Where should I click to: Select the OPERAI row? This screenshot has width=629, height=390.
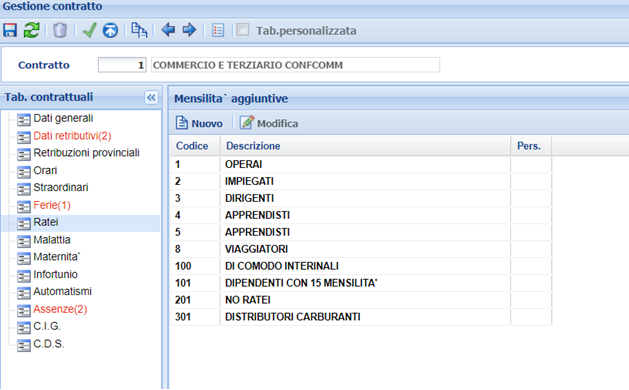pos(361,165)
